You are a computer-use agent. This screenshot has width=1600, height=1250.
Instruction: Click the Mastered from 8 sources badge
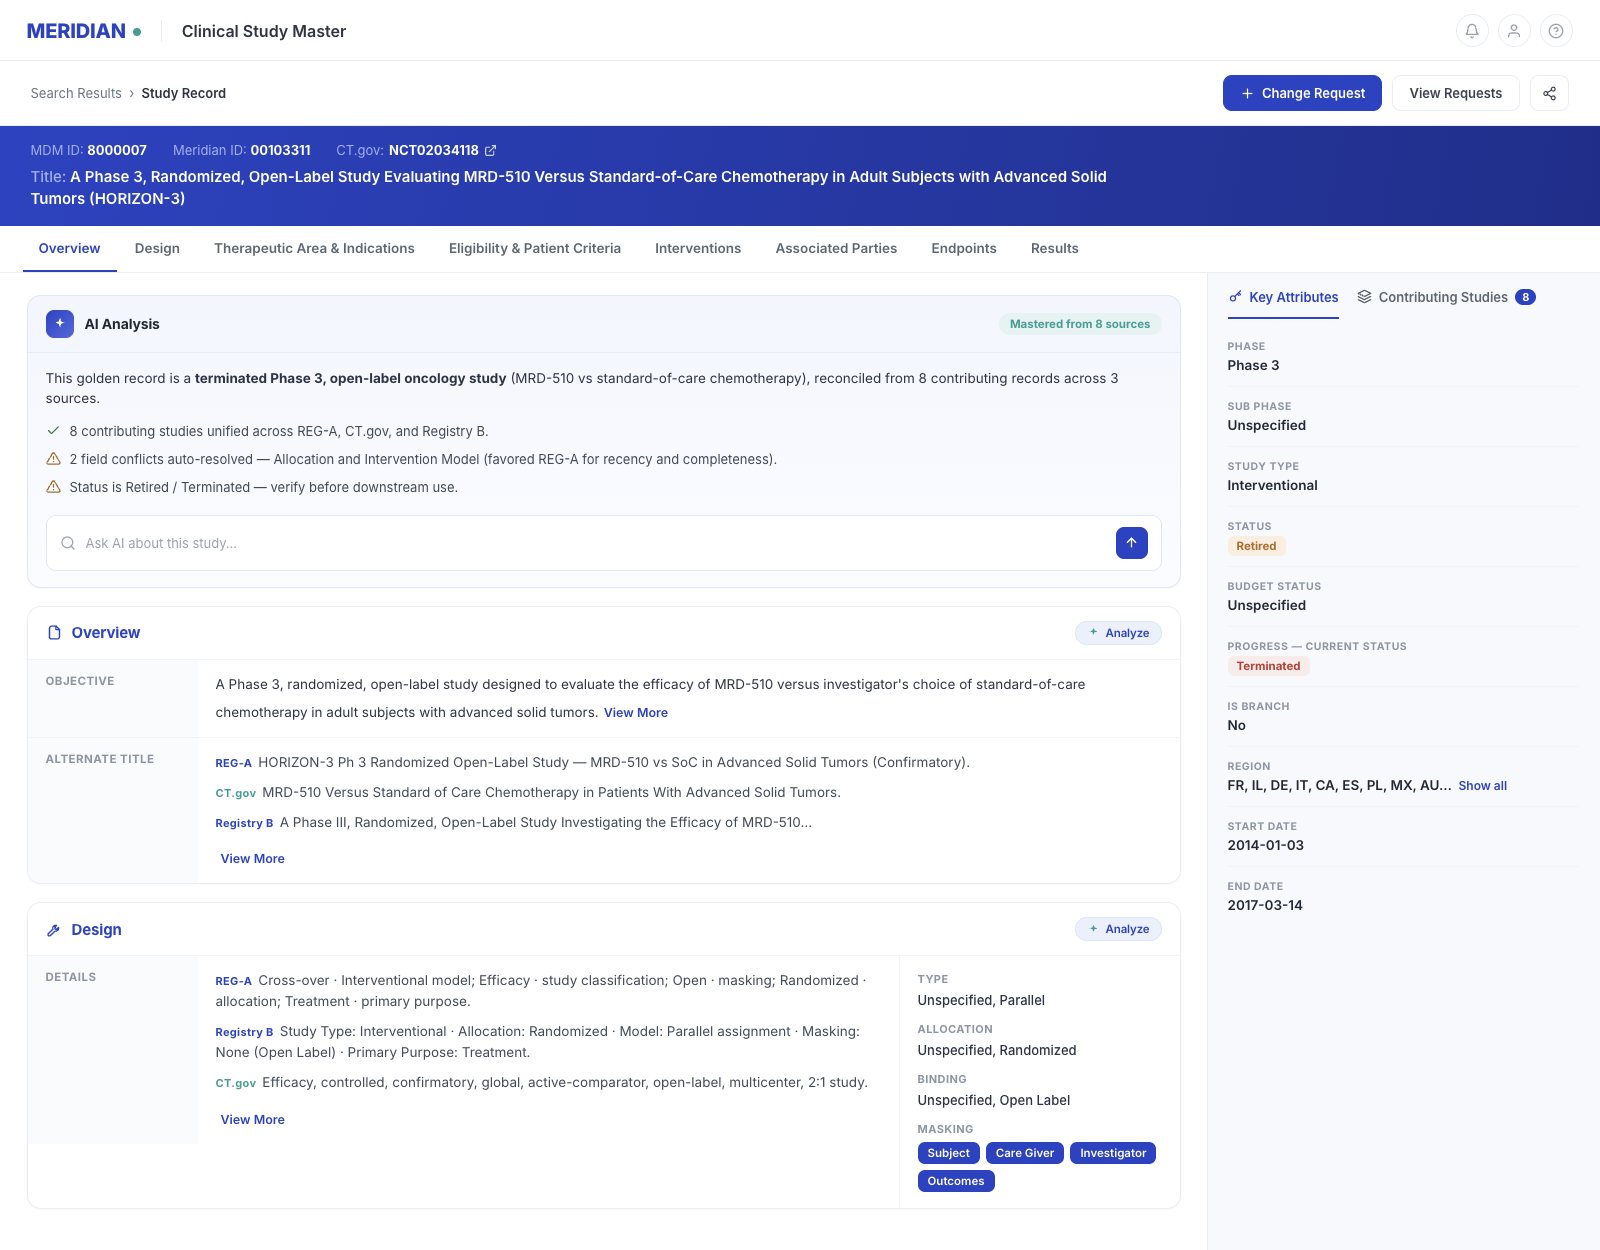pyautogui.click(x=1080, y=324)
